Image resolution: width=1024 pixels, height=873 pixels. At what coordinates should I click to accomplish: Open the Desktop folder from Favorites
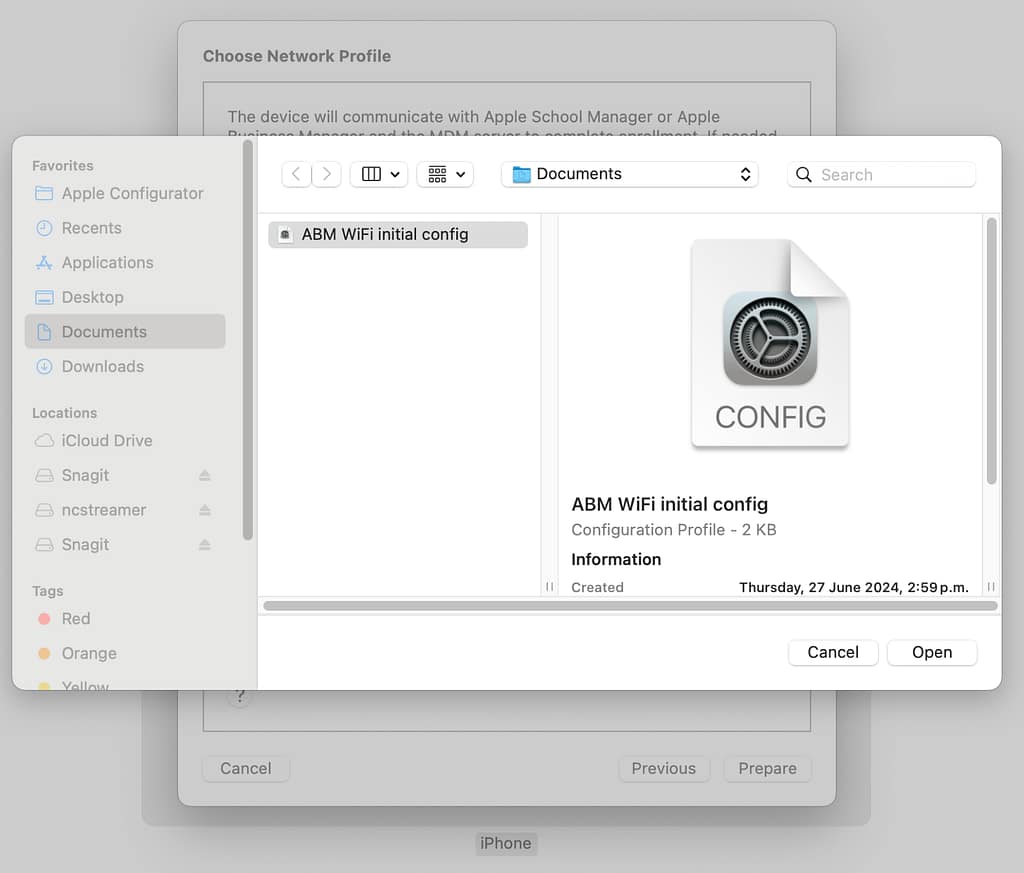[x=92, y=297]
